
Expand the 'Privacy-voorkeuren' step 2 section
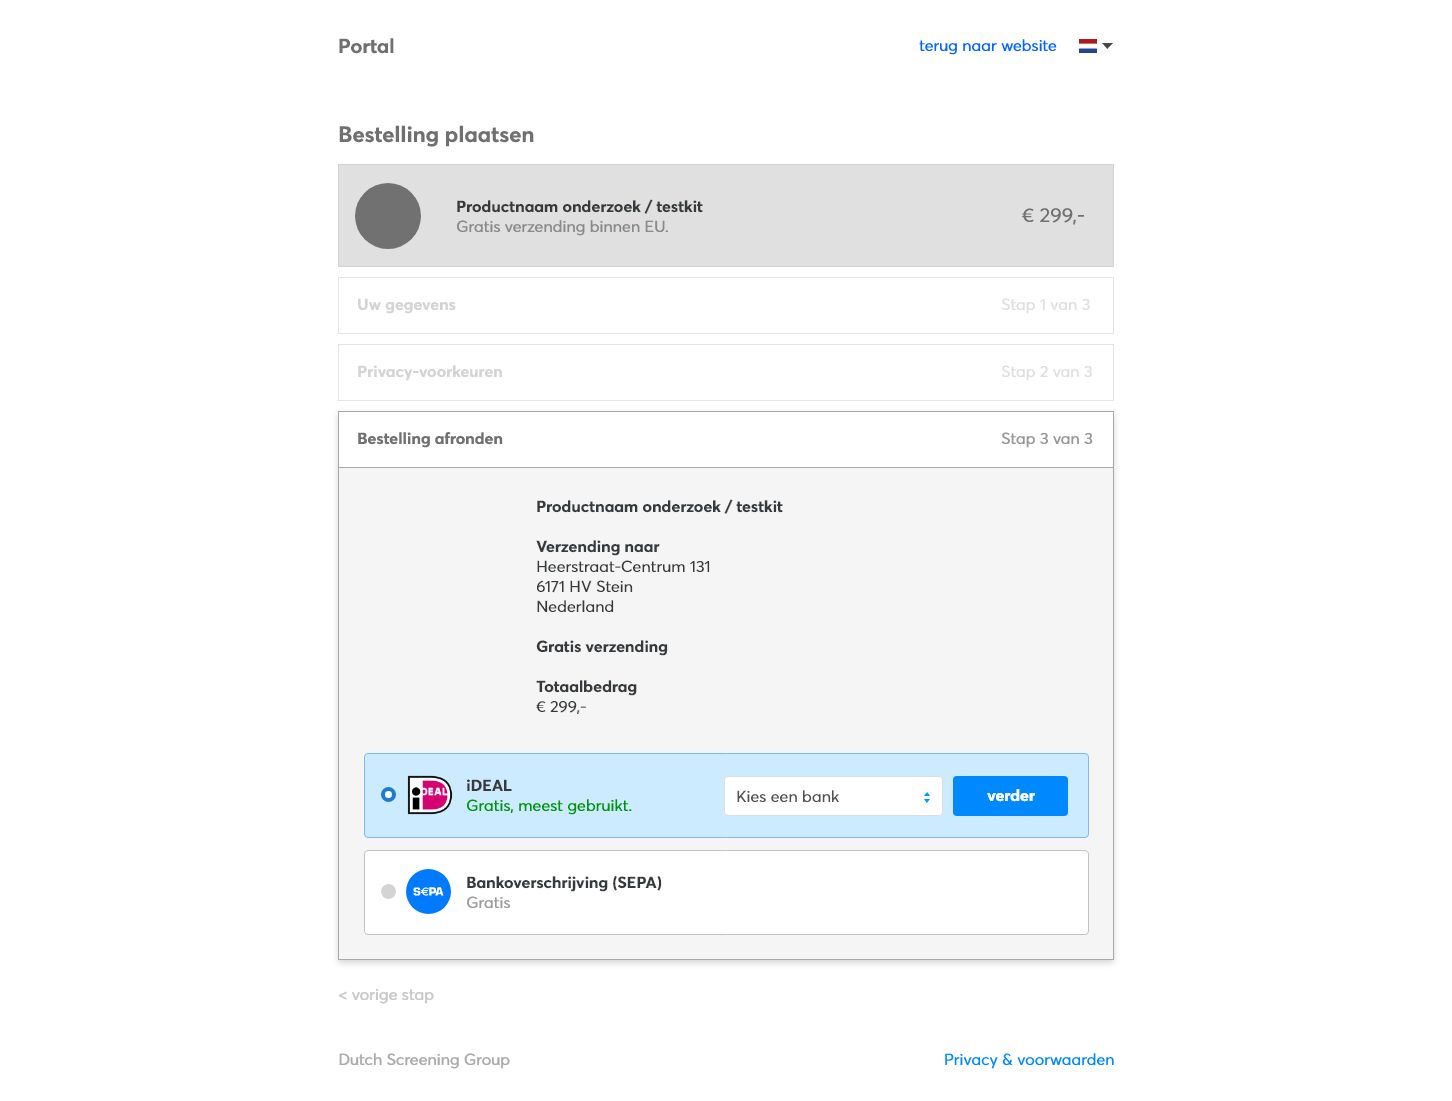(x=726, y=372)
